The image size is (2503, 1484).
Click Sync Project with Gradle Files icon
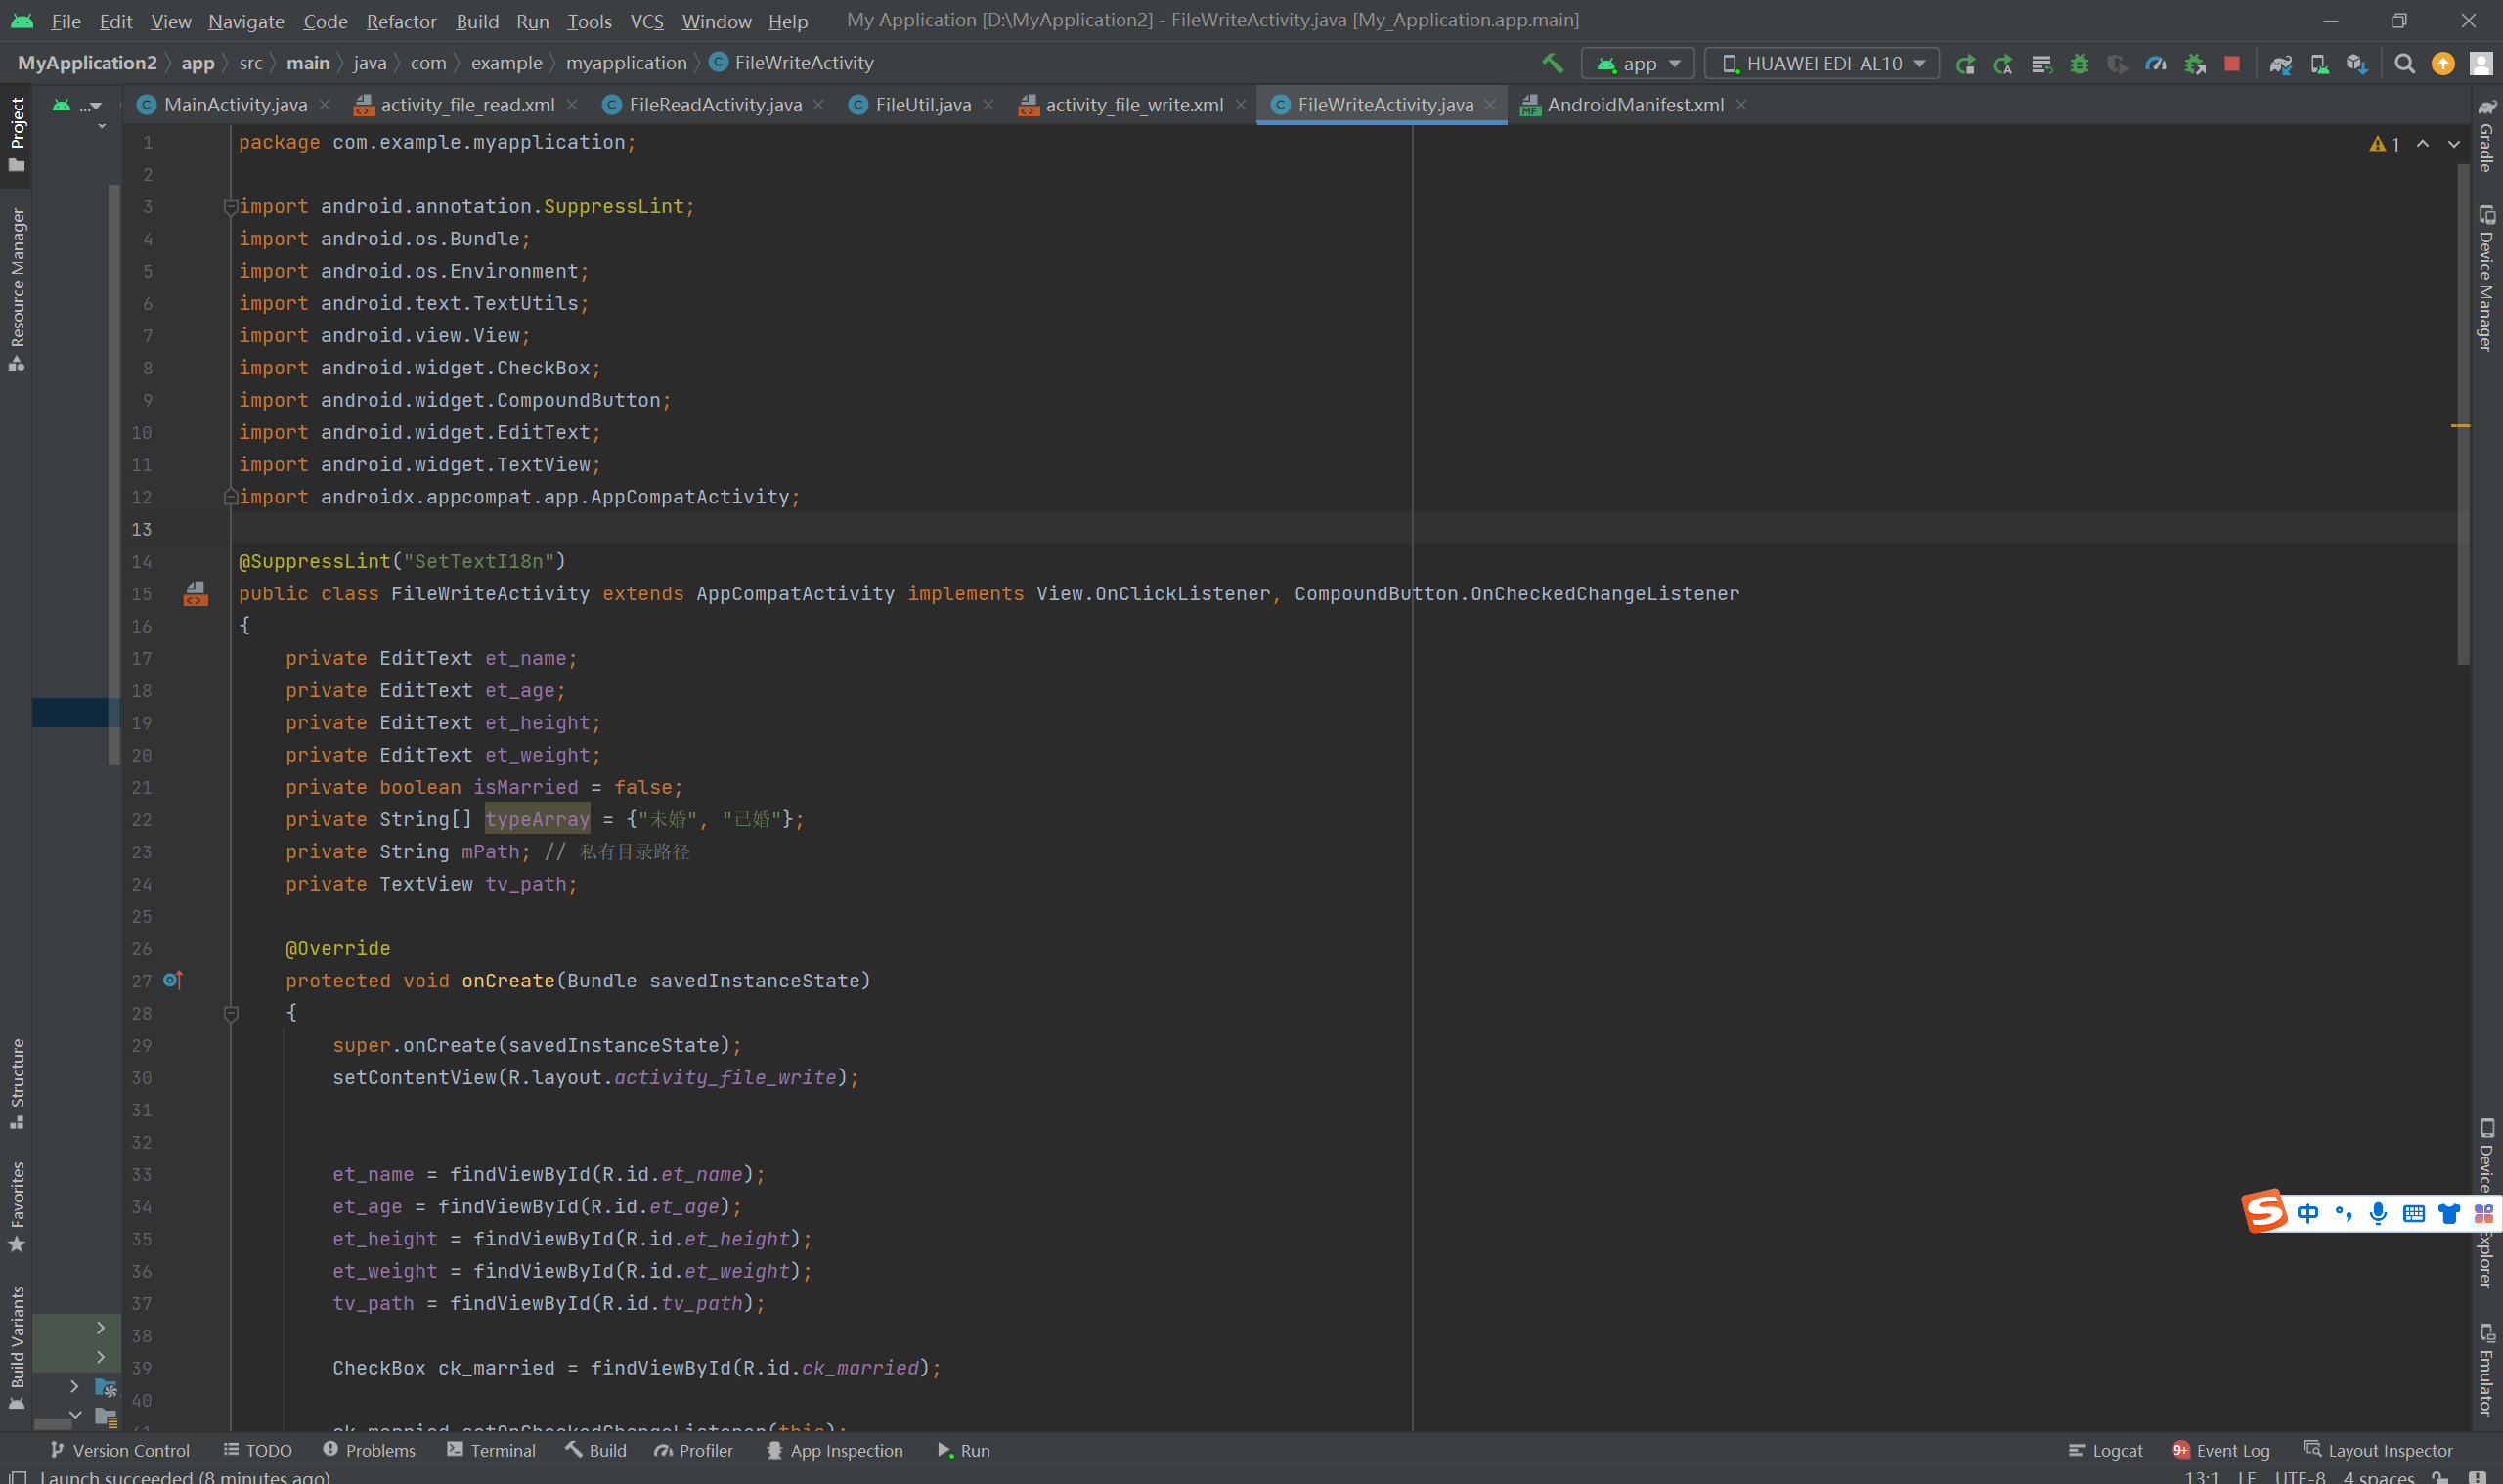tap(2280, 63)
